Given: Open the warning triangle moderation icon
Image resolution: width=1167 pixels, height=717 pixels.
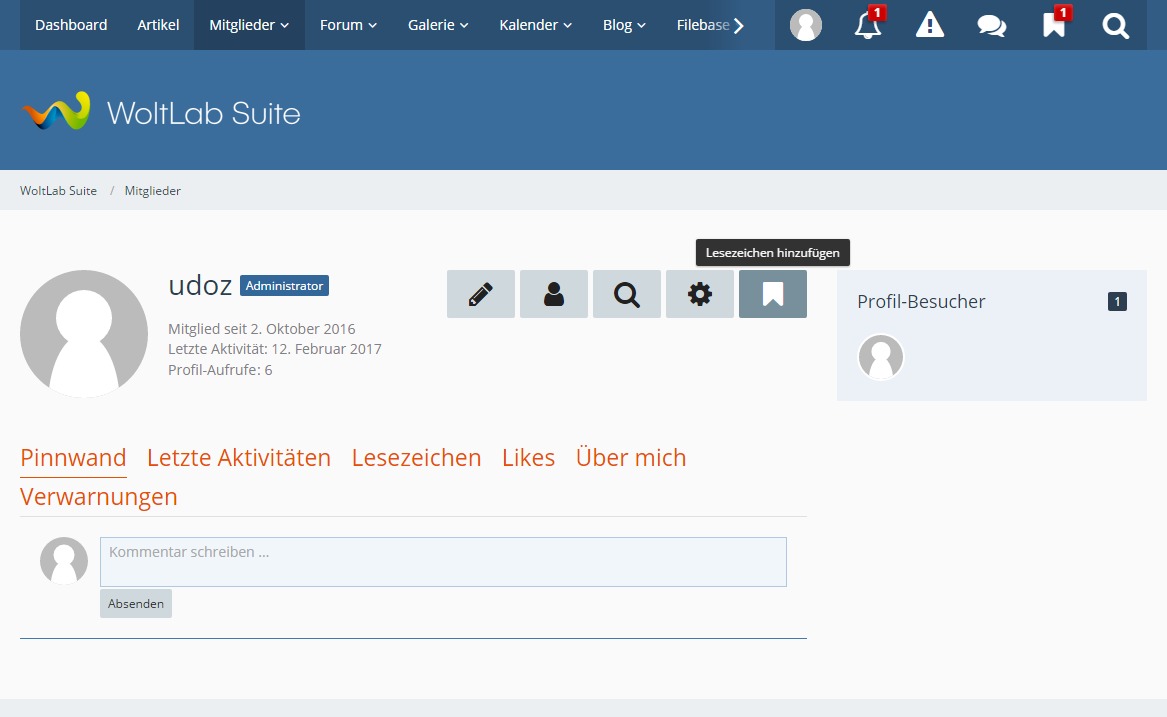Looking at the screenshot, I should 930,26.
